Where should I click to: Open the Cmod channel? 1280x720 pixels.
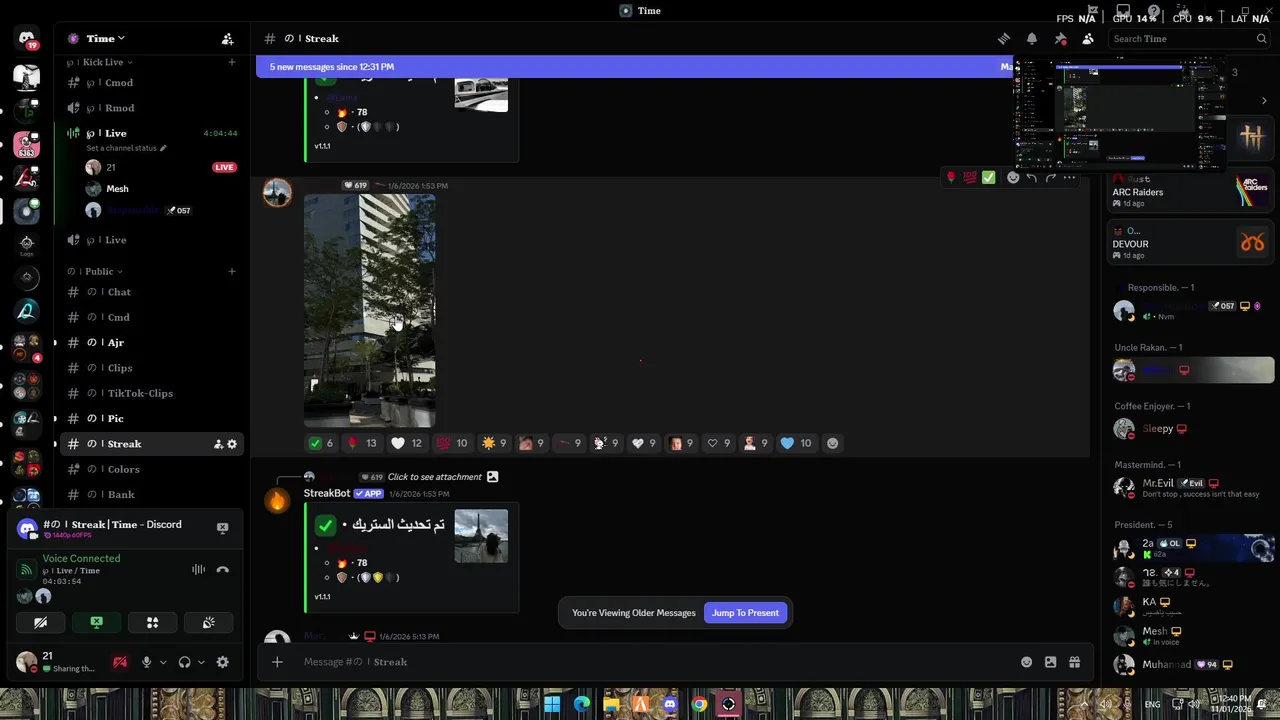150,83
